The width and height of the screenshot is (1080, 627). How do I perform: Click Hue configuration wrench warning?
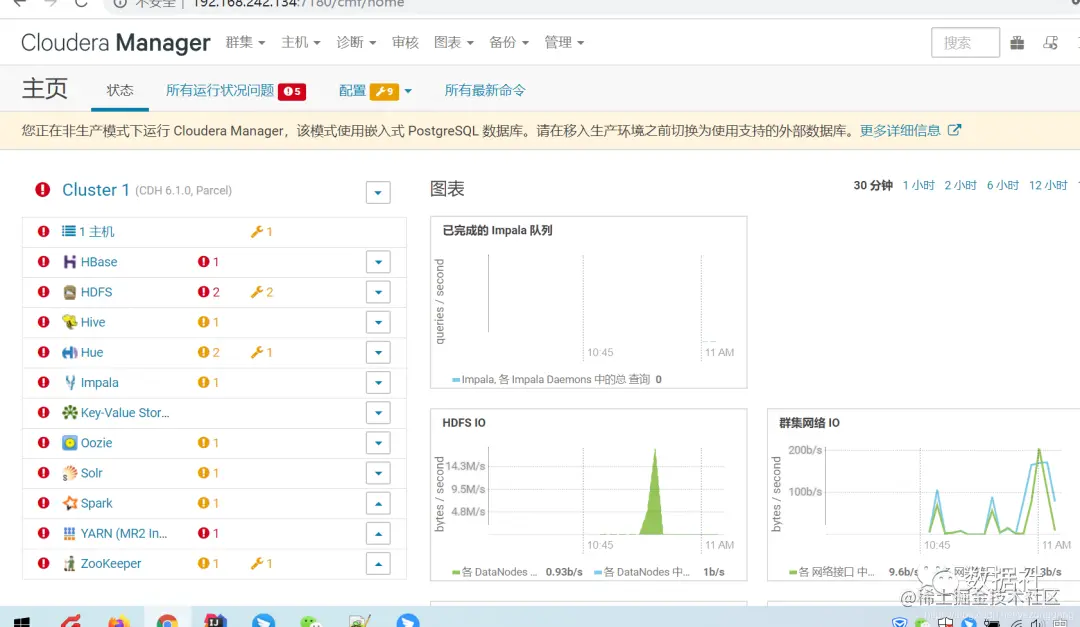(262, 352)
